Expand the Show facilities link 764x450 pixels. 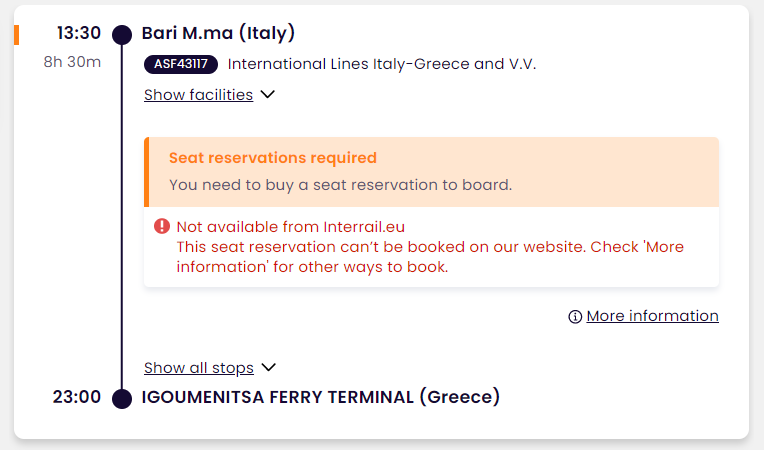[x=198, y=94]
